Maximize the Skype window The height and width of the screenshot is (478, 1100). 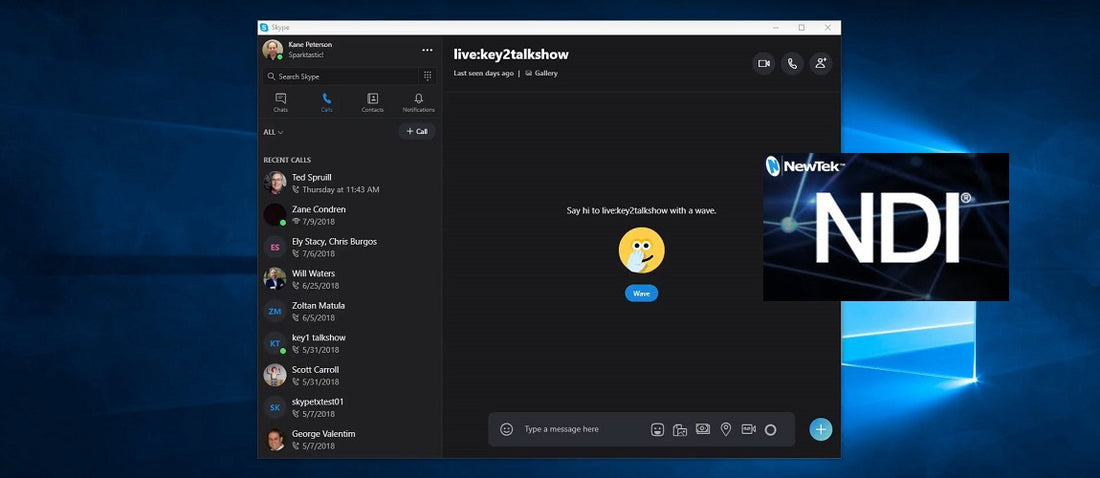801,27
